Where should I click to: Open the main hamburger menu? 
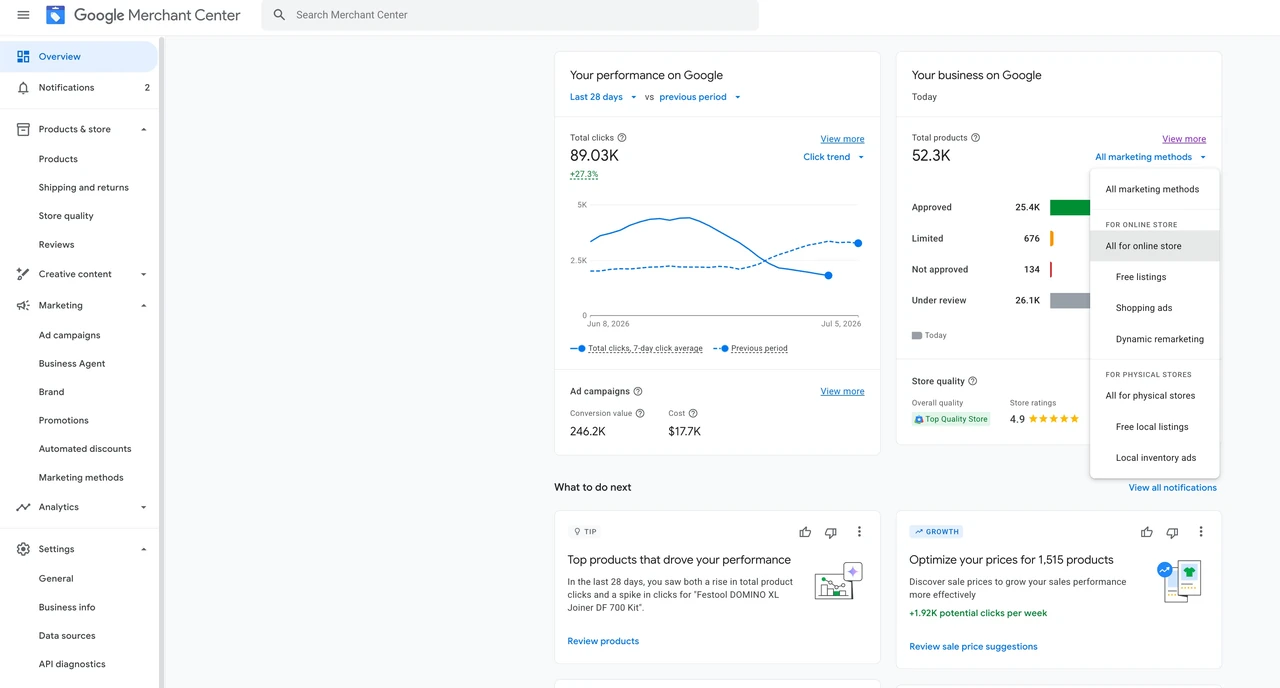click(x=23, y=15)
